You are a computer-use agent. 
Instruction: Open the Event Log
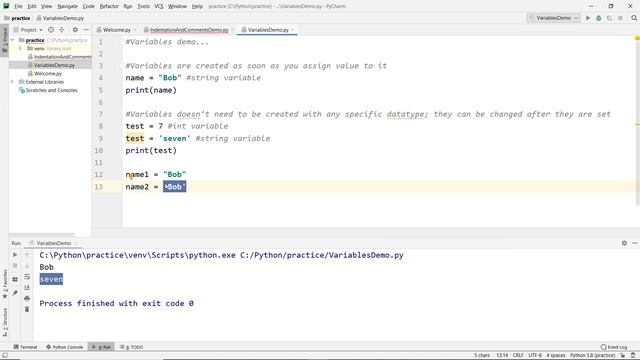(614, 347)
